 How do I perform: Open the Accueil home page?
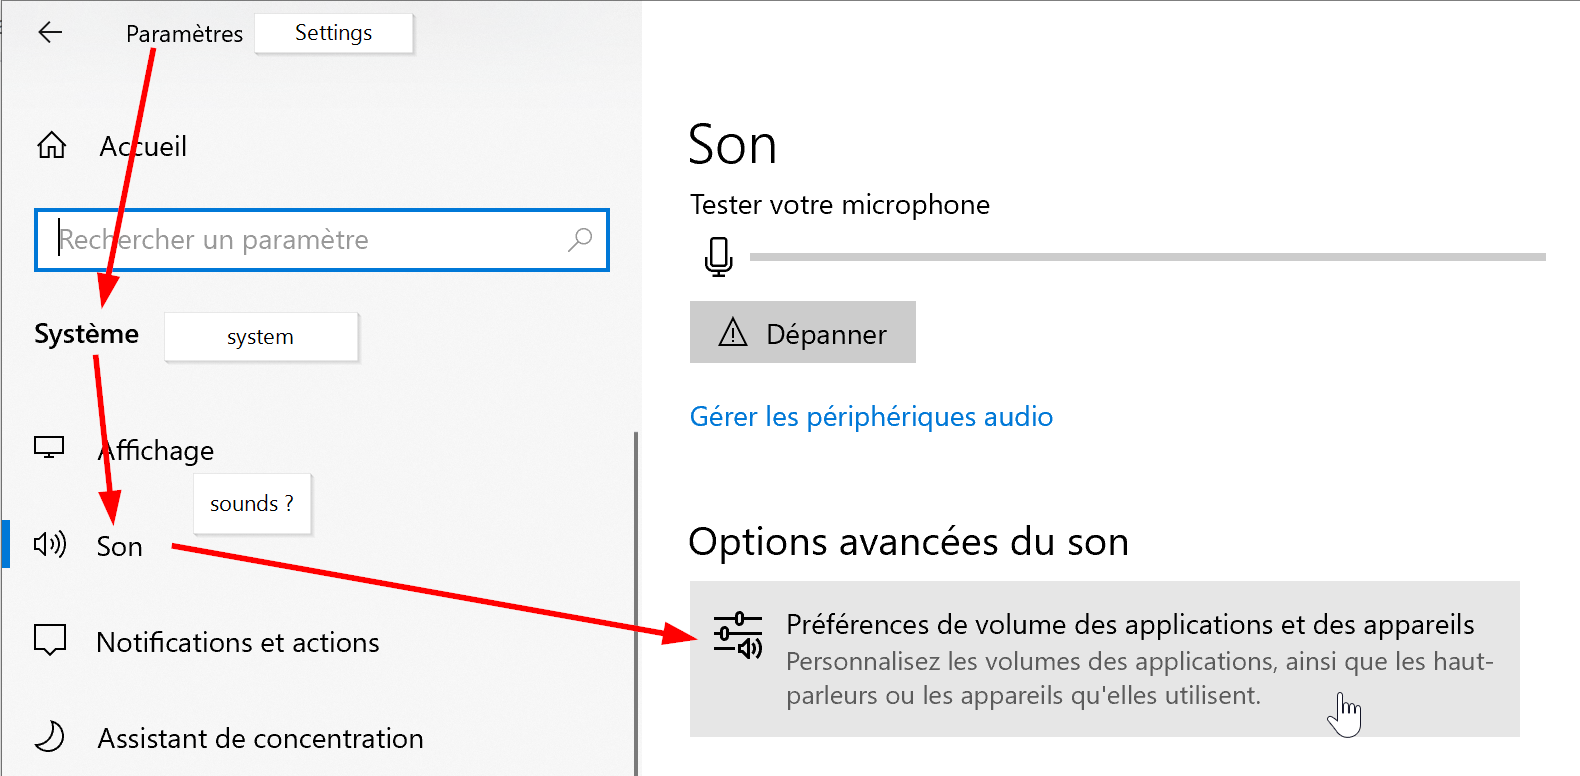143,147
